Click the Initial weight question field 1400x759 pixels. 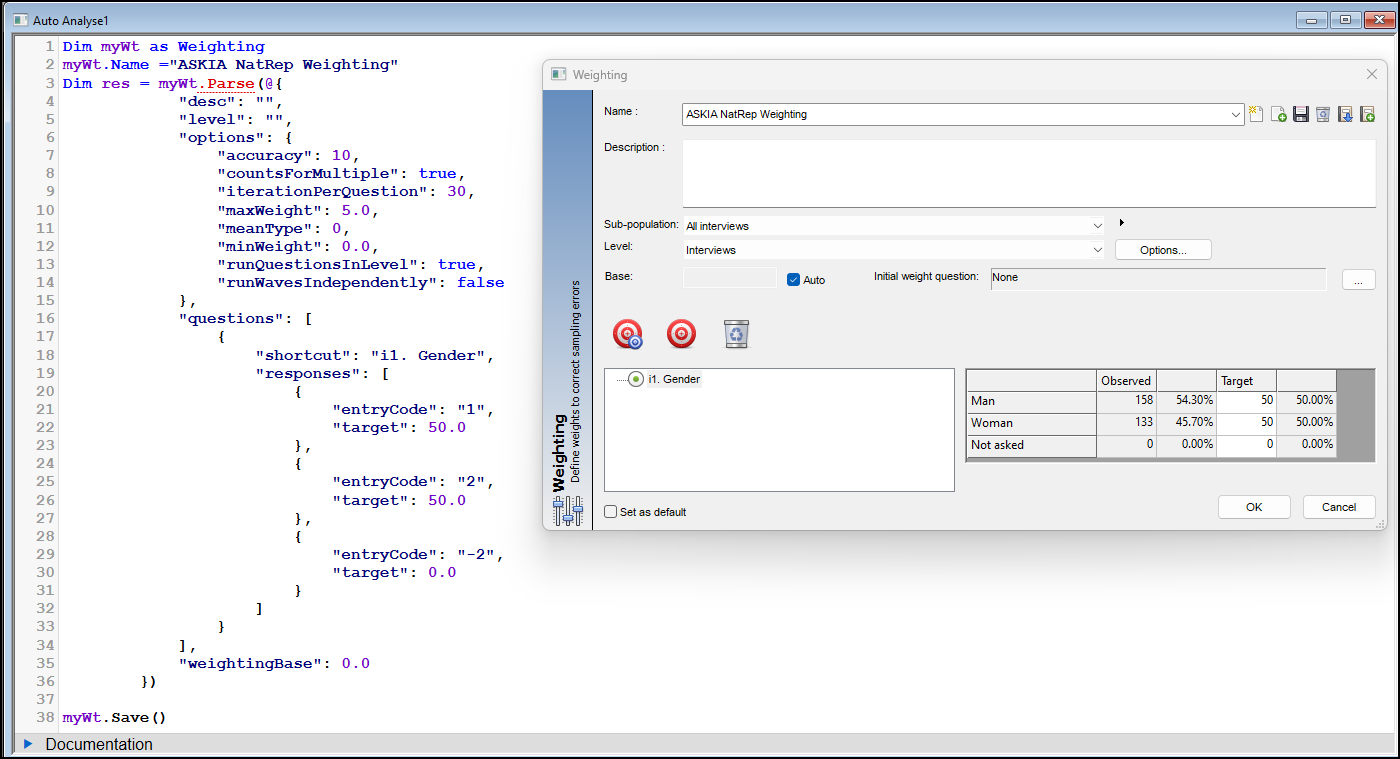point(1158,278)
